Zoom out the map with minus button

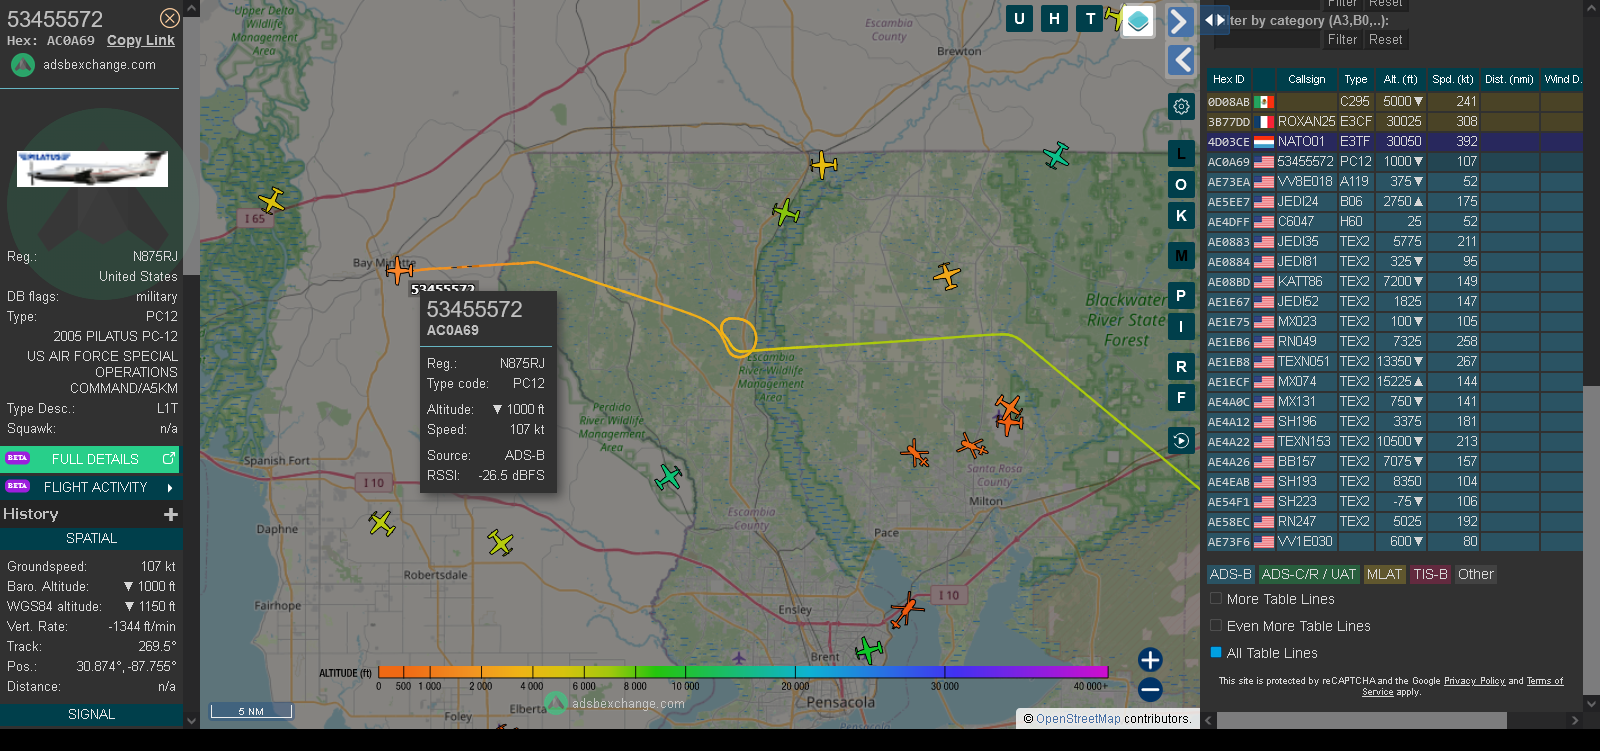[1150, 689]
